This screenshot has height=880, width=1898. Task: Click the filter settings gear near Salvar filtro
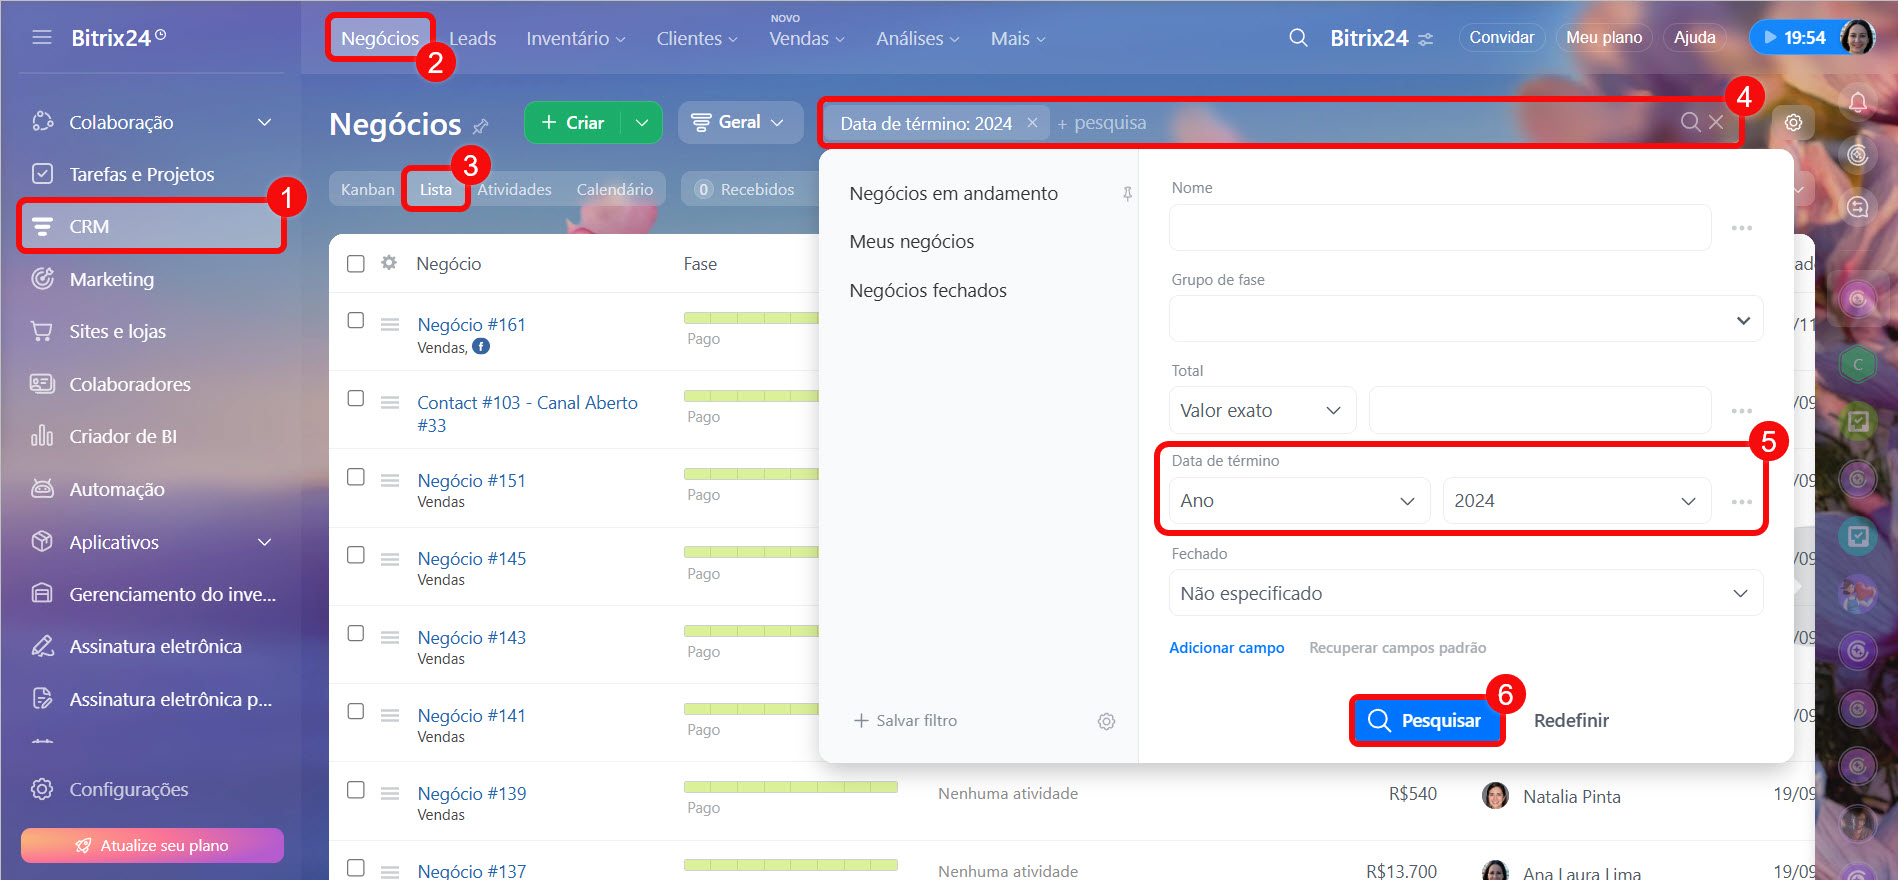(x=1106, y=721)
